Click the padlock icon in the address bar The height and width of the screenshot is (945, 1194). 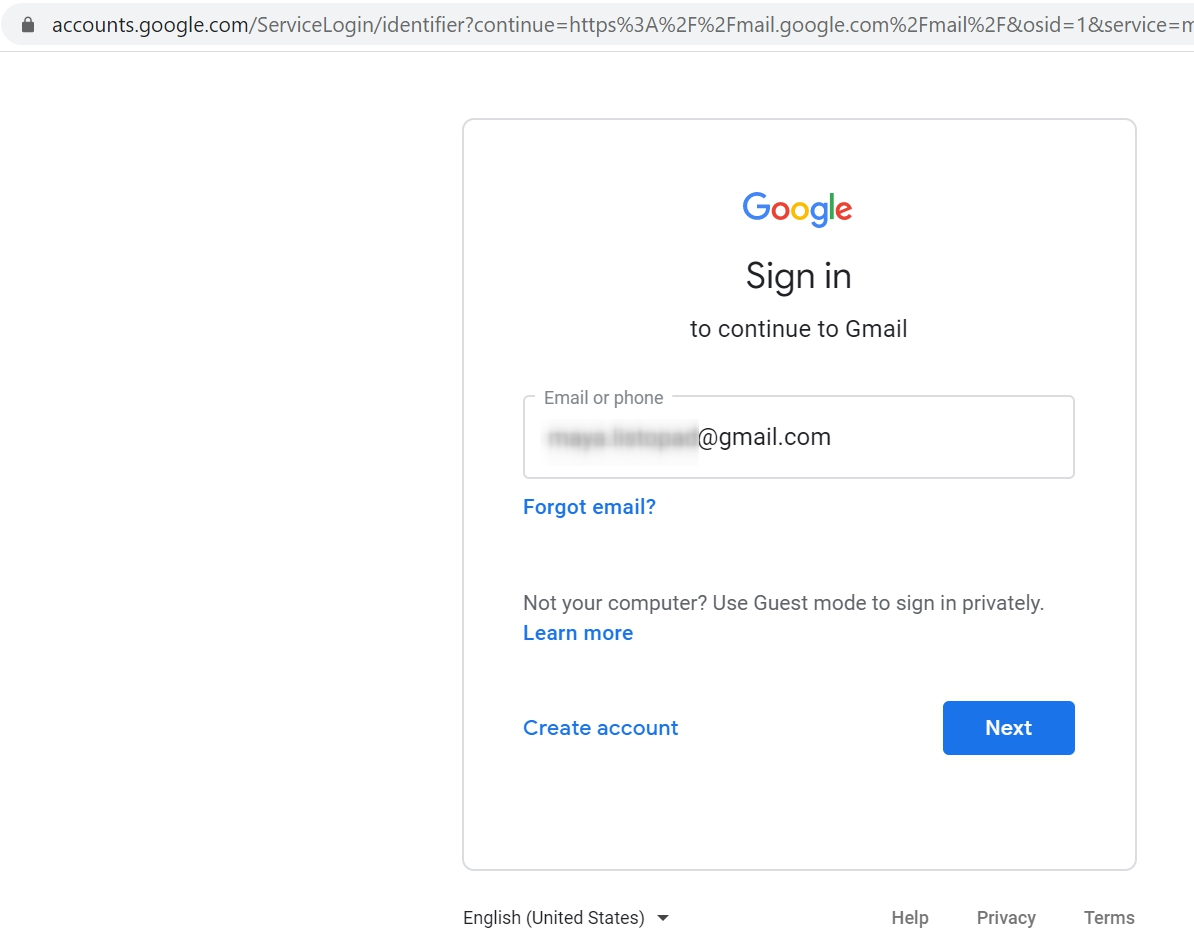pos(27,25)
